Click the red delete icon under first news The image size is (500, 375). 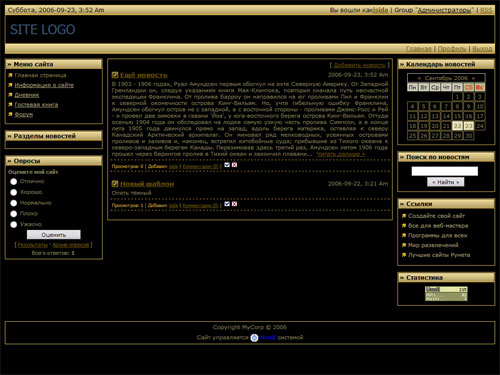tap(235, 165)
